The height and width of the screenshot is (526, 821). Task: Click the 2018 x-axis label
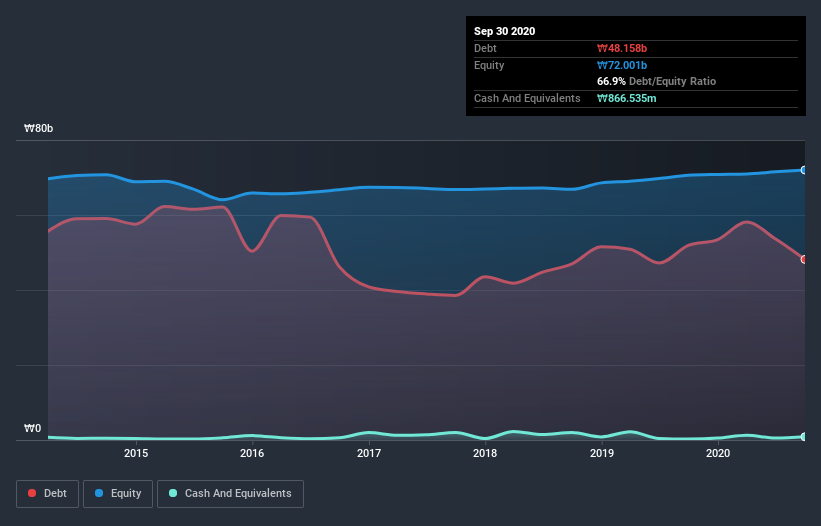click(x=485, y=453)
